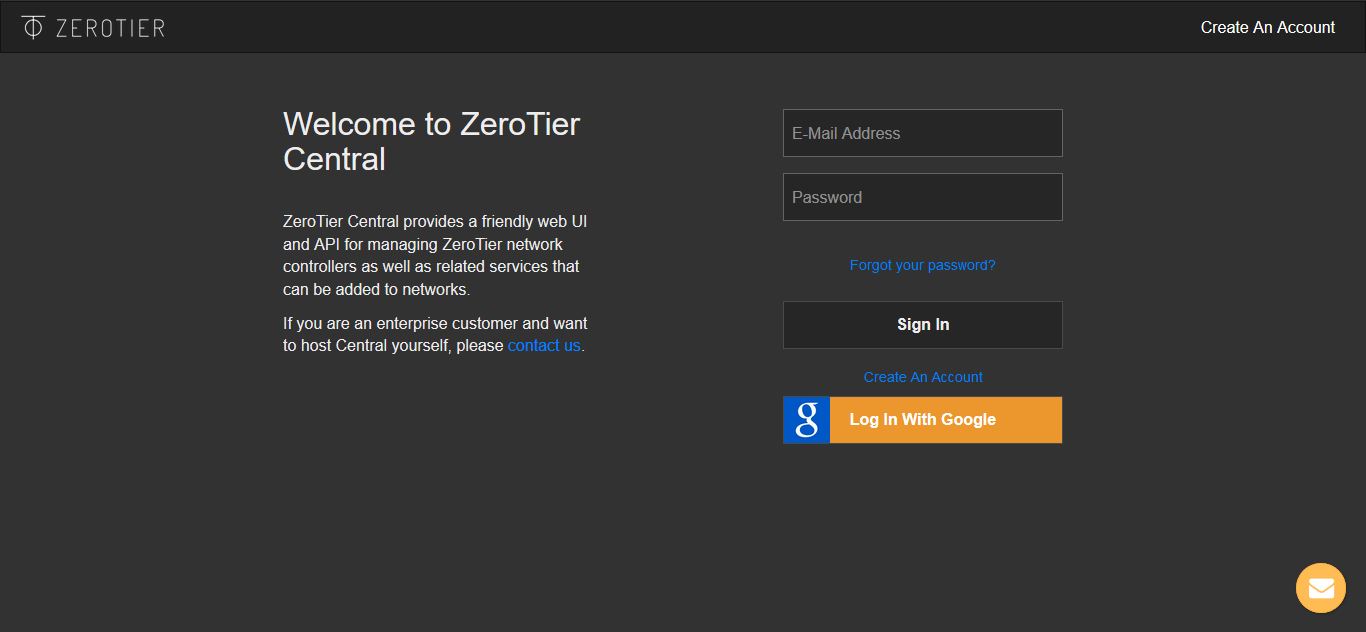Select the Google logo on the login button
Image resolution: width=1366 pixels, height=632 pixels.
[806, 419]
